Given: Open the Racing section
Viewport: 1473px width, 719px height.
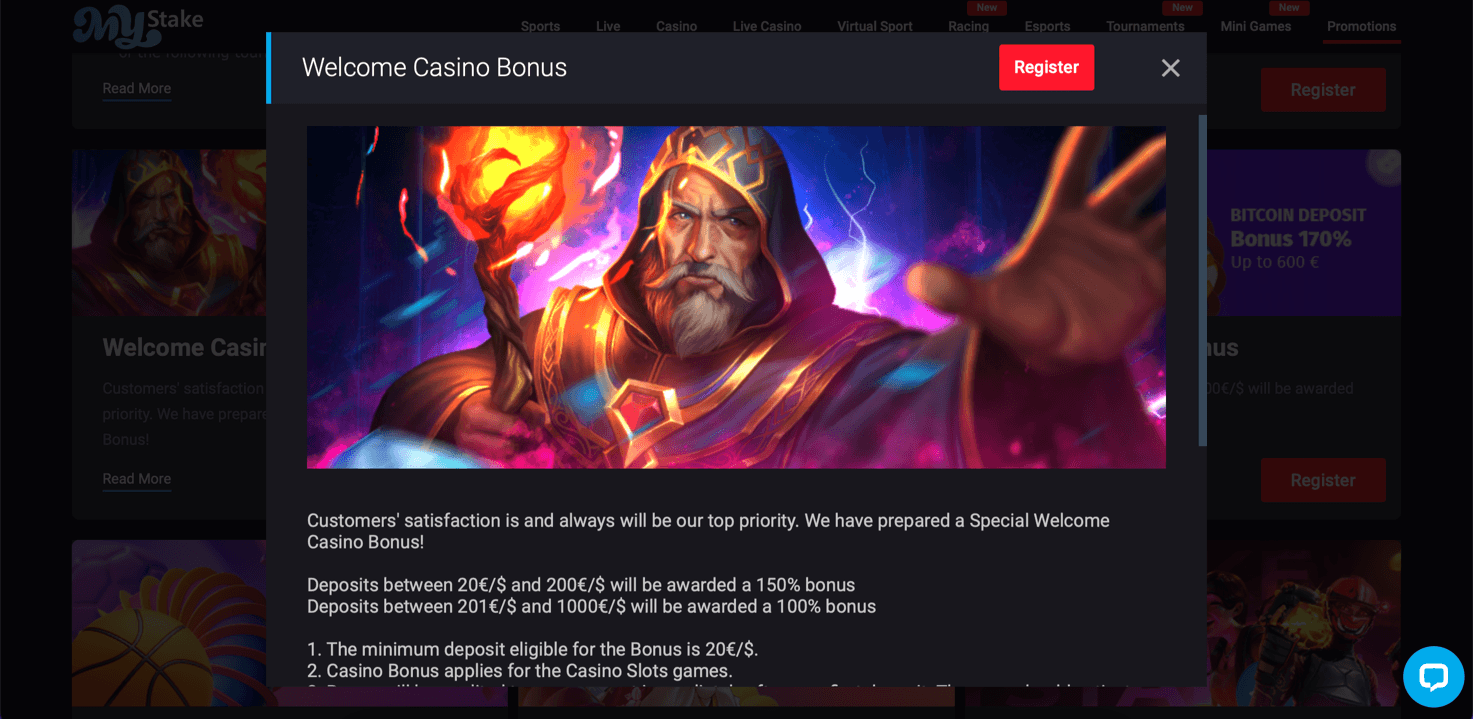Looking at the screenshot, I should 968,26.
